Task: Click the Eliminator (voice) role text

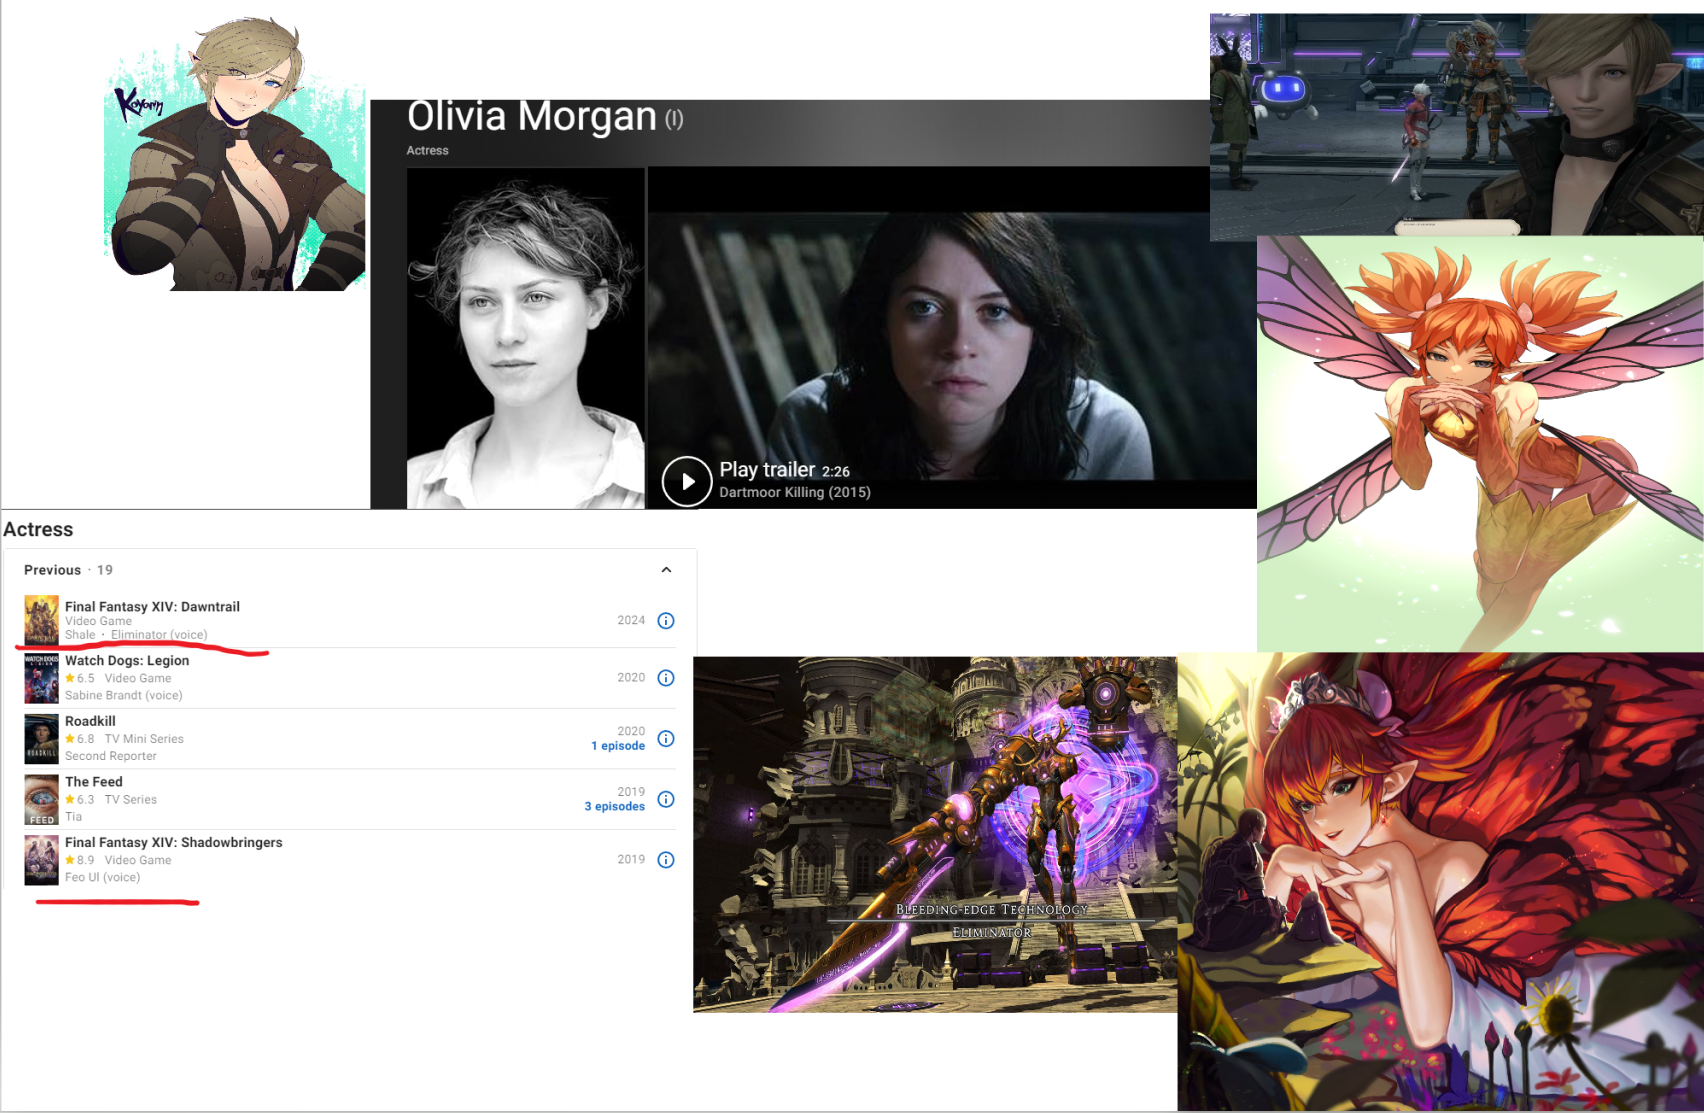Action: [159, 635]
